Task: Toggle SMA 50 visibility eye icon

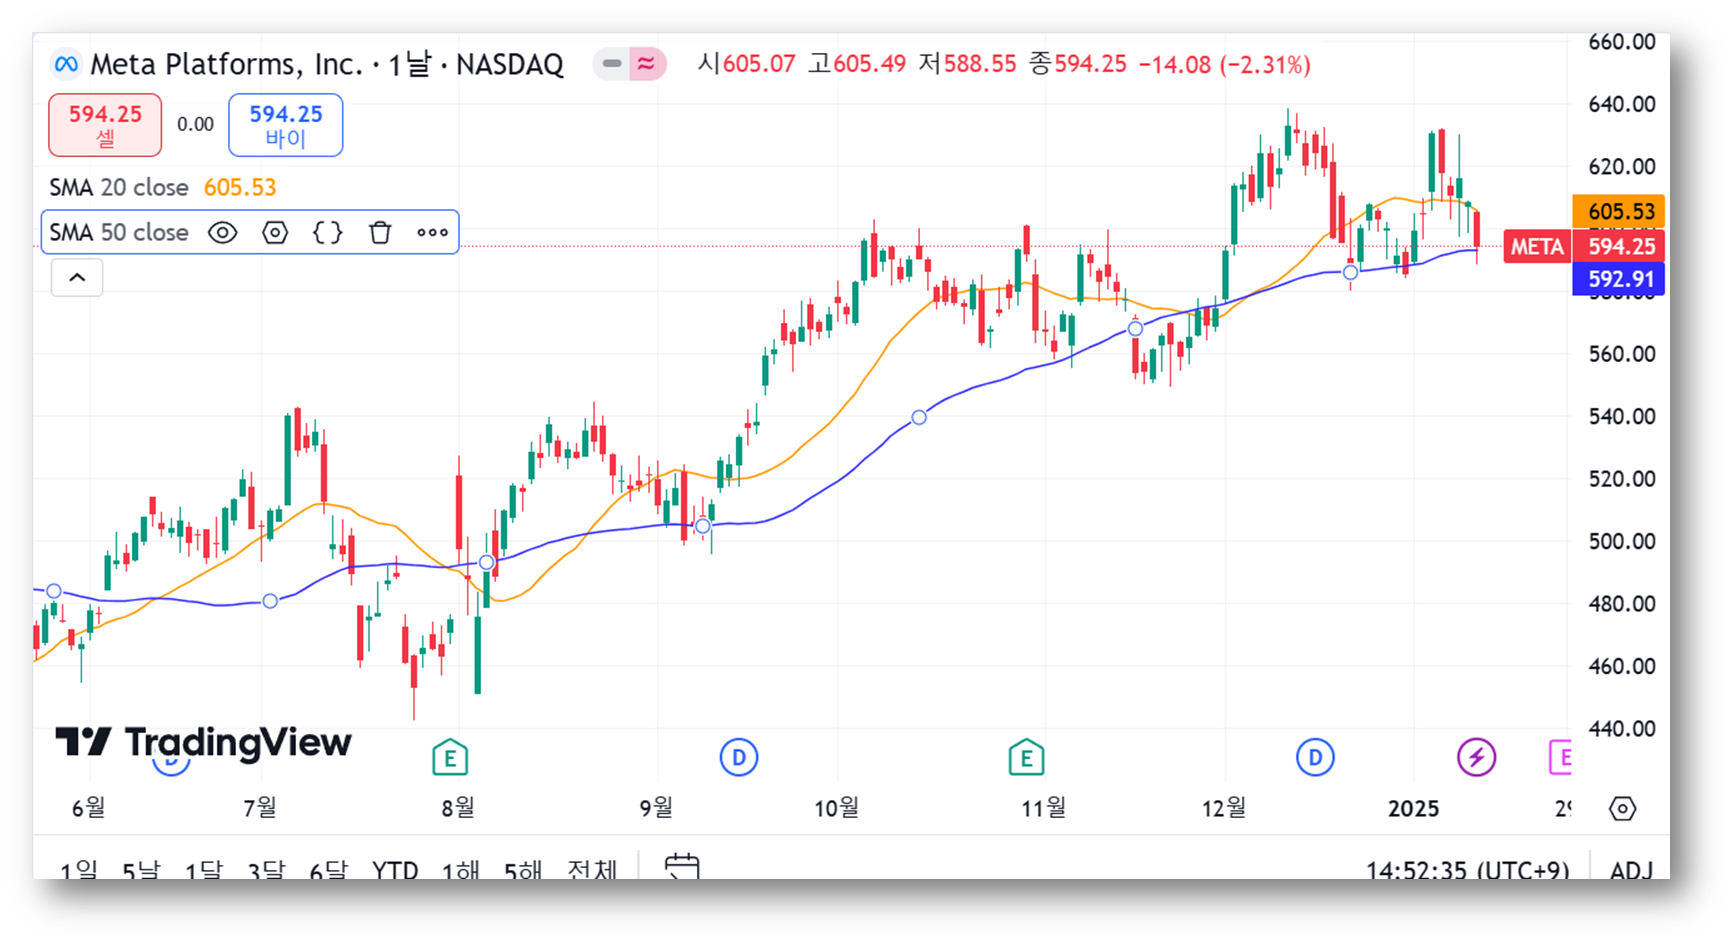Action: (222, 233)
